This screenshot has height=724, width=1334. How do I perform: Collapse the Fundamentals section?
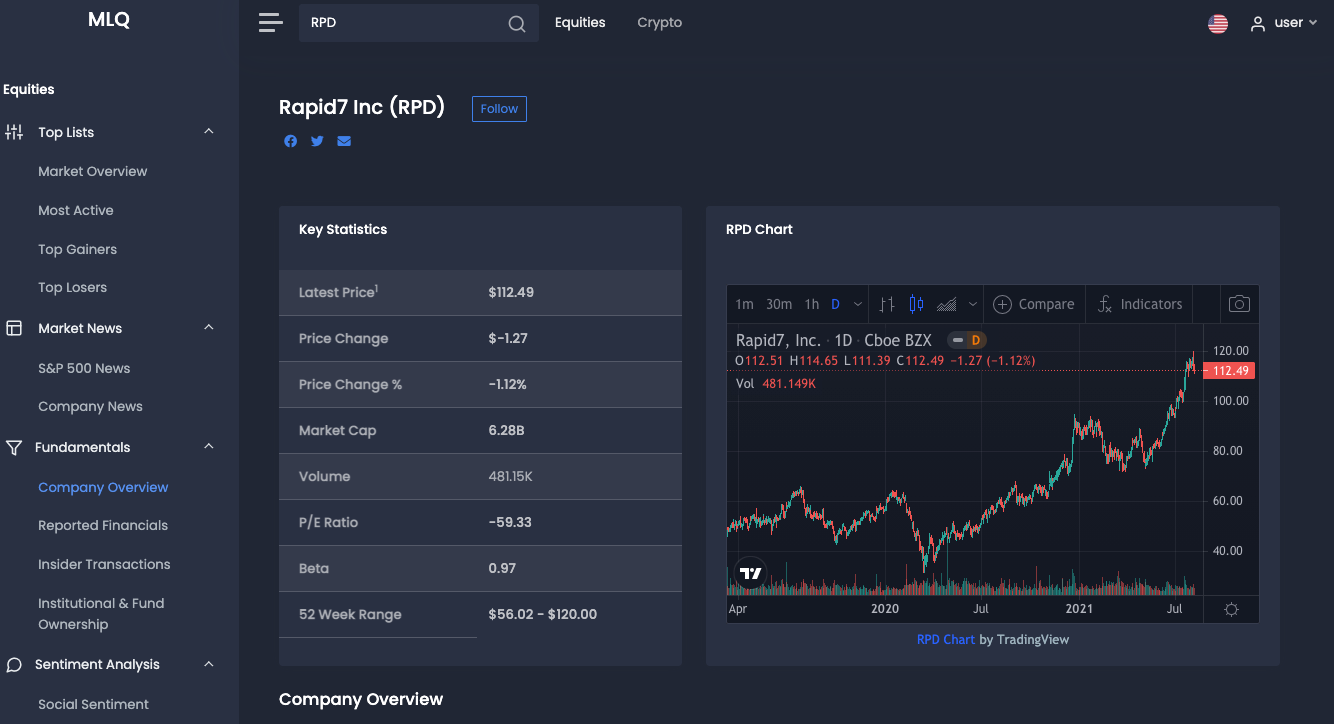click(x=209, y=446)
